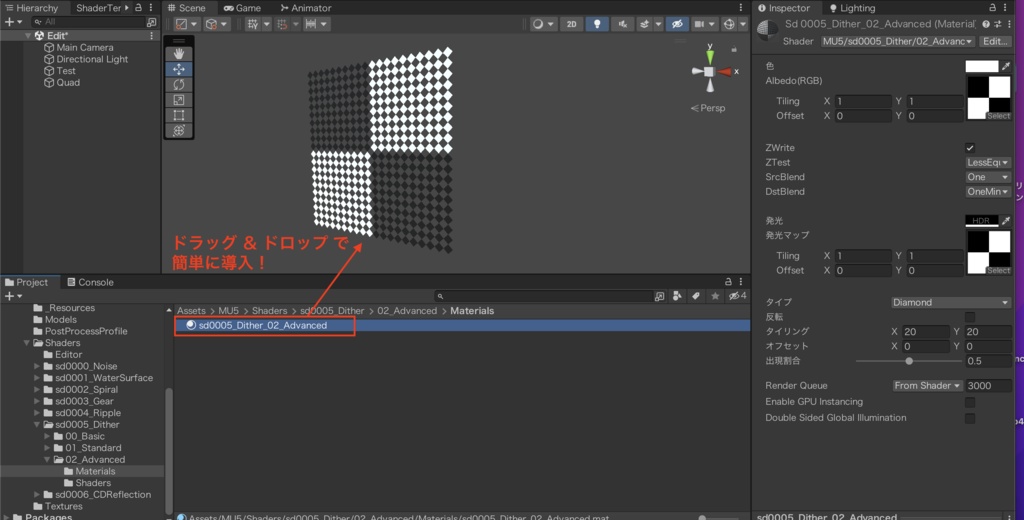Open the ZTest dropdown
Image resolution: width=1024 pixels, height=520 pixels.
tap(988, 163)
